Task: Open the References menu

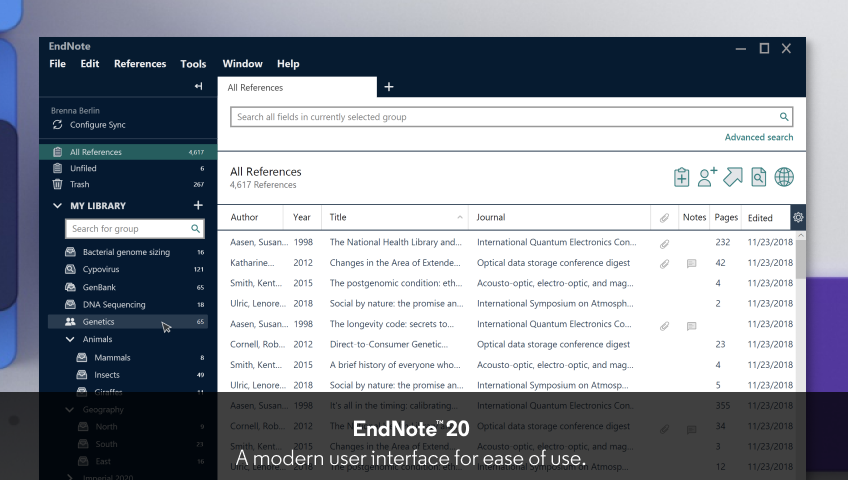Action: coord(140,64)
